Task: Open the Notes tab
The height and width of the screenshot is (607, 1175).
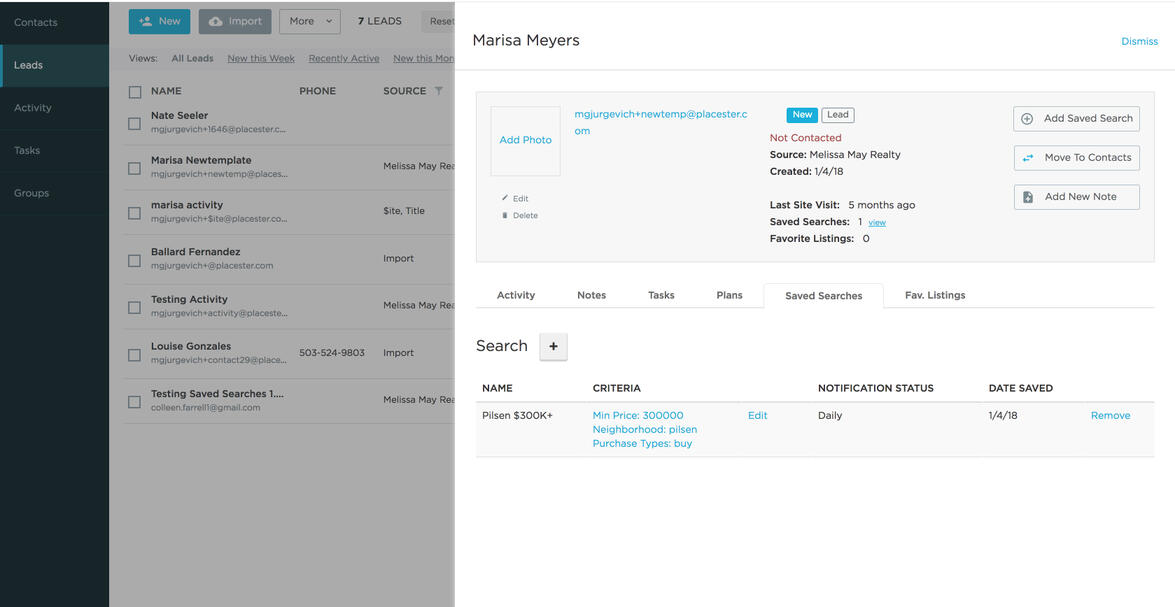Action: (591, 295)
